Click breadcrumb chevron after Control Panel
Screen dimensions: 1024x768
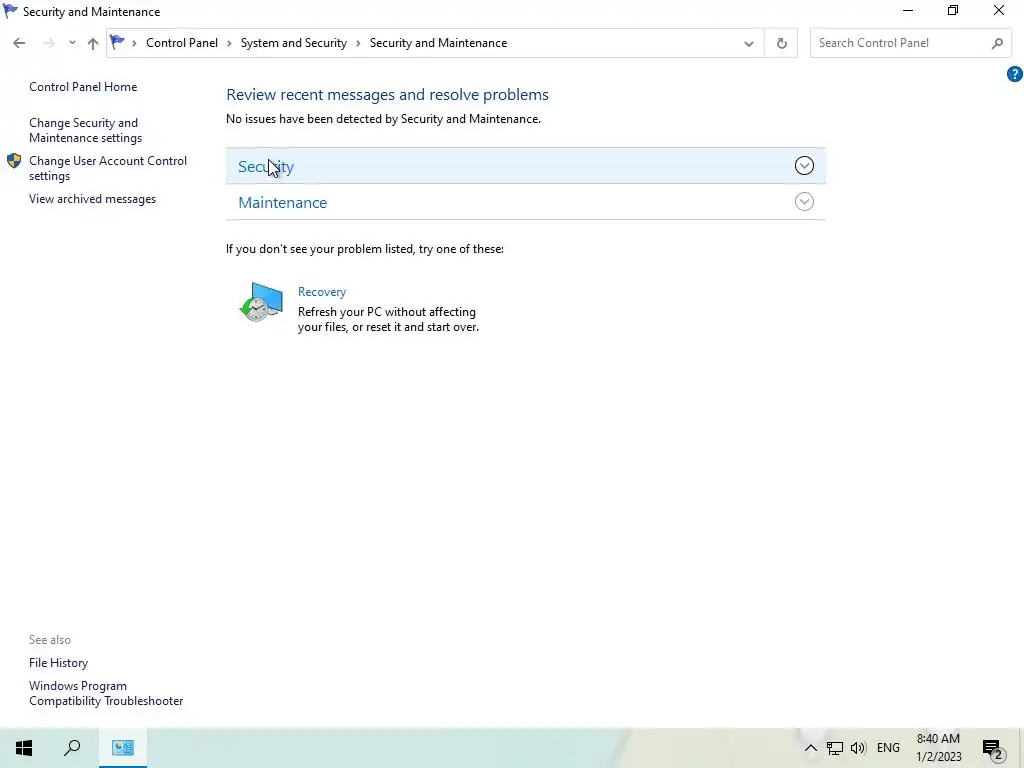[229, 44]
